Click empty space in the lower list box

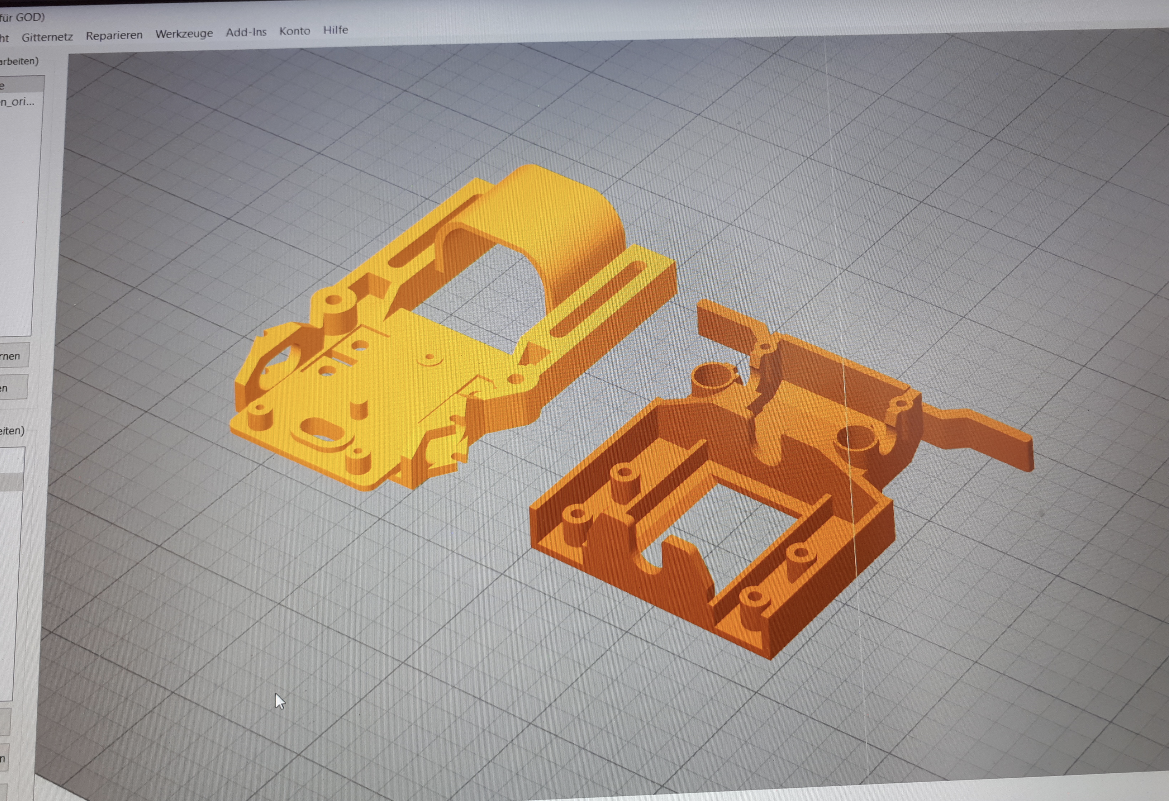click(8, 600)
